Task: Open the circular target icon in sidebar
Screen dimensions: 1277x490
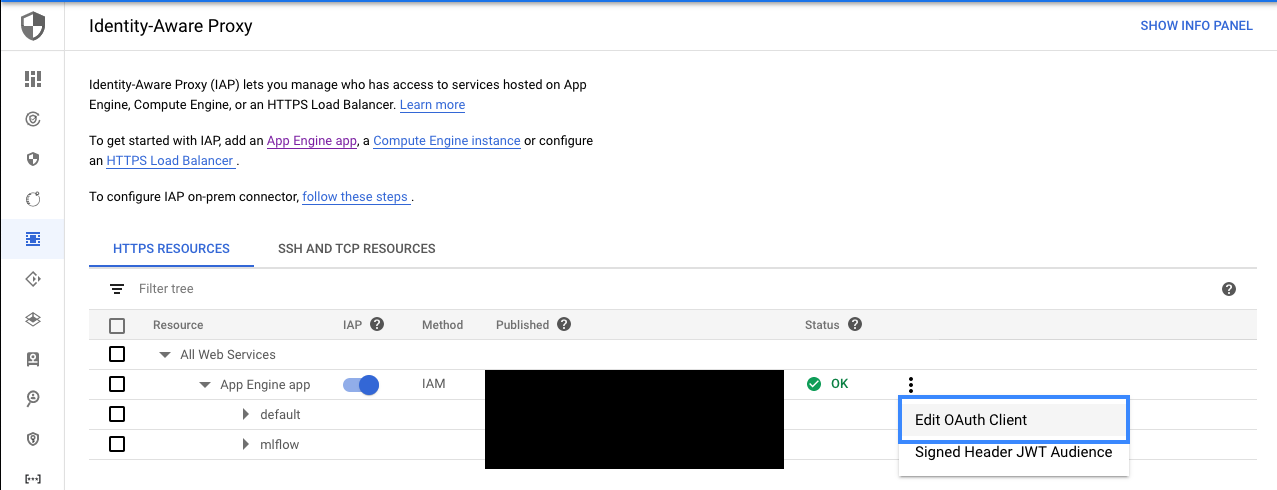Action: pos(33,119)
